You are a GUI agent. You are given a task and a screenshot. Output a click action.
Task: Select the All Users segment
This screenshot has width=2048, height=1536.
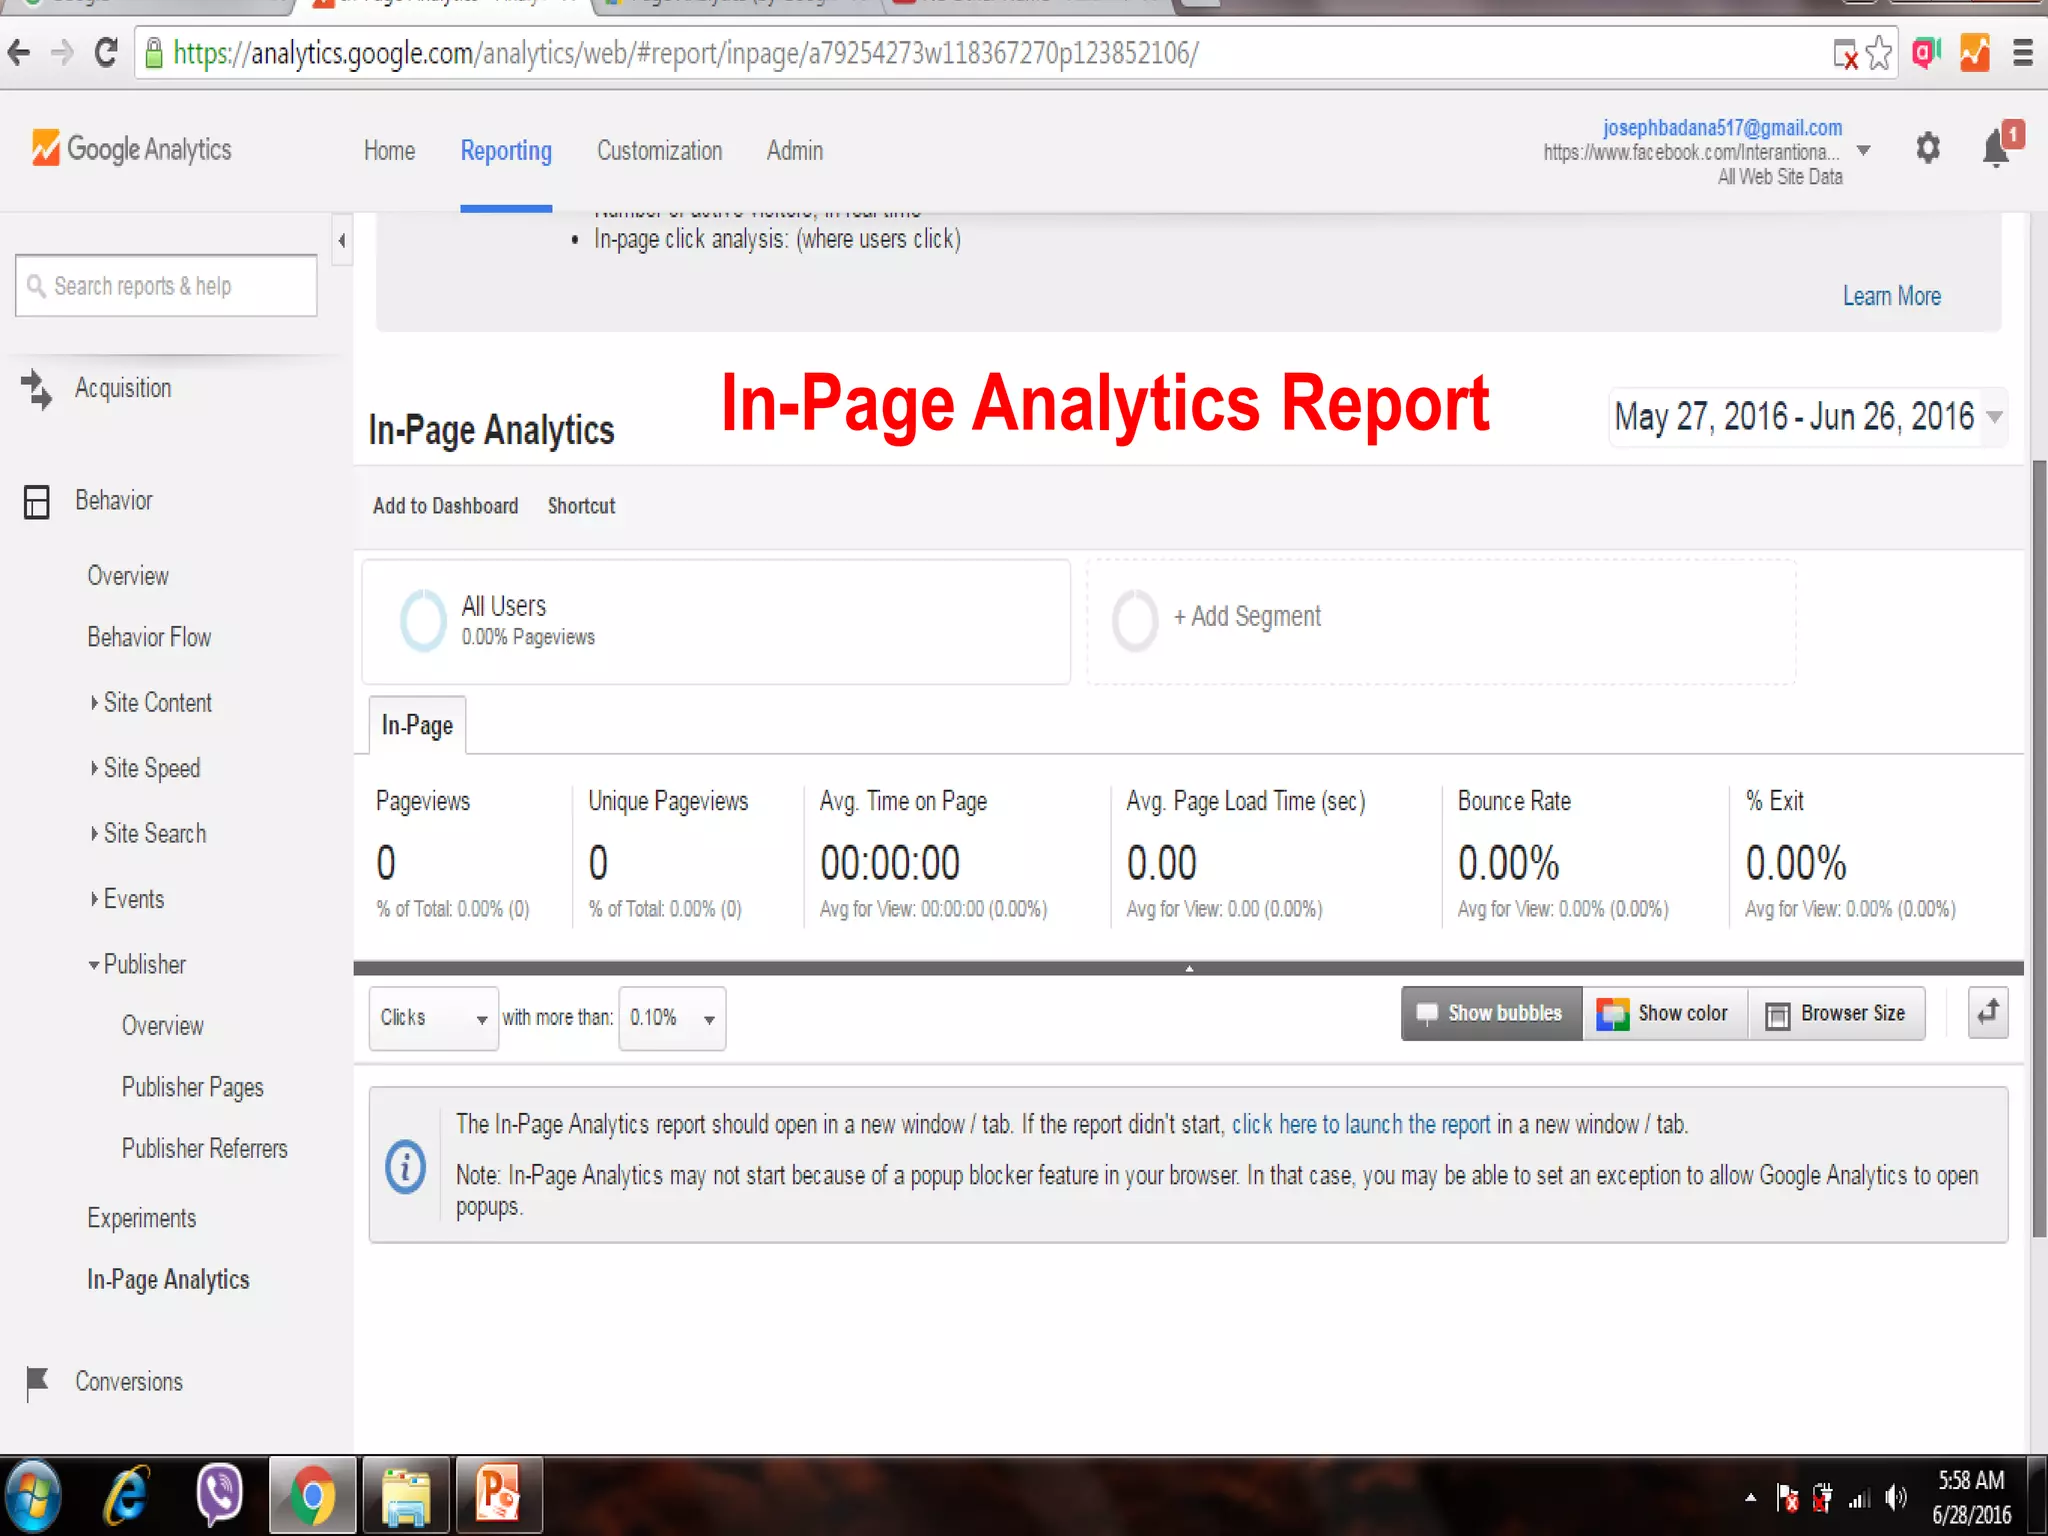tap(716, 621)
